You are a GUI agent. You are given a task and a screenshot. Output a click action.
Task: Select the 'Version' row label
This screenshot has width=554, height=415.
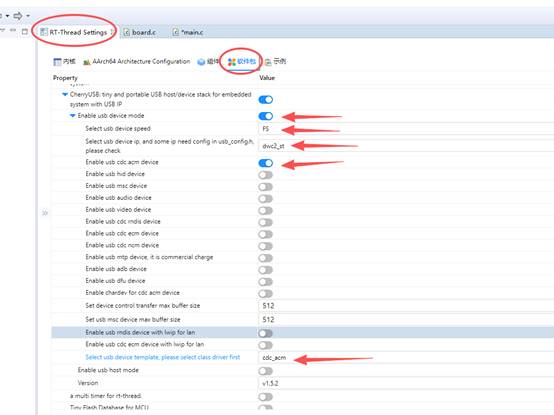coord(88,383)
